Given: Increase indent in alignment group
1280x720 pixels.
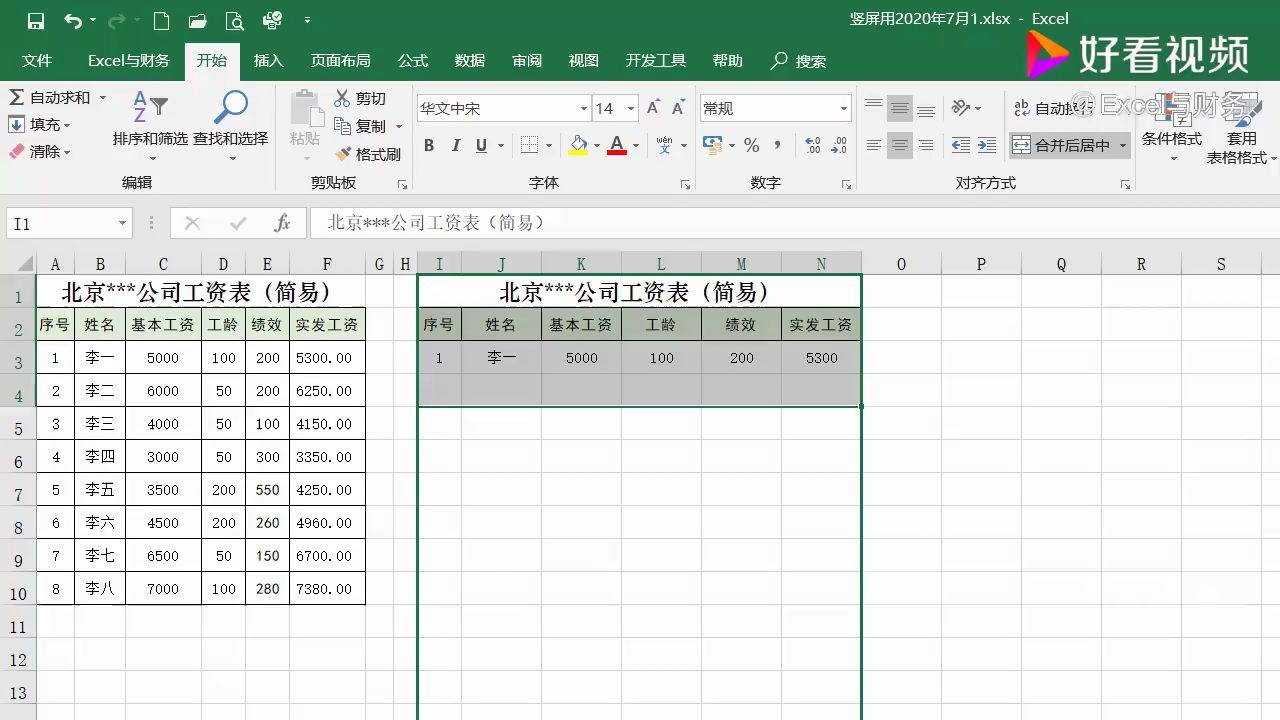Looking at the screenshot, I should (987, 145).
